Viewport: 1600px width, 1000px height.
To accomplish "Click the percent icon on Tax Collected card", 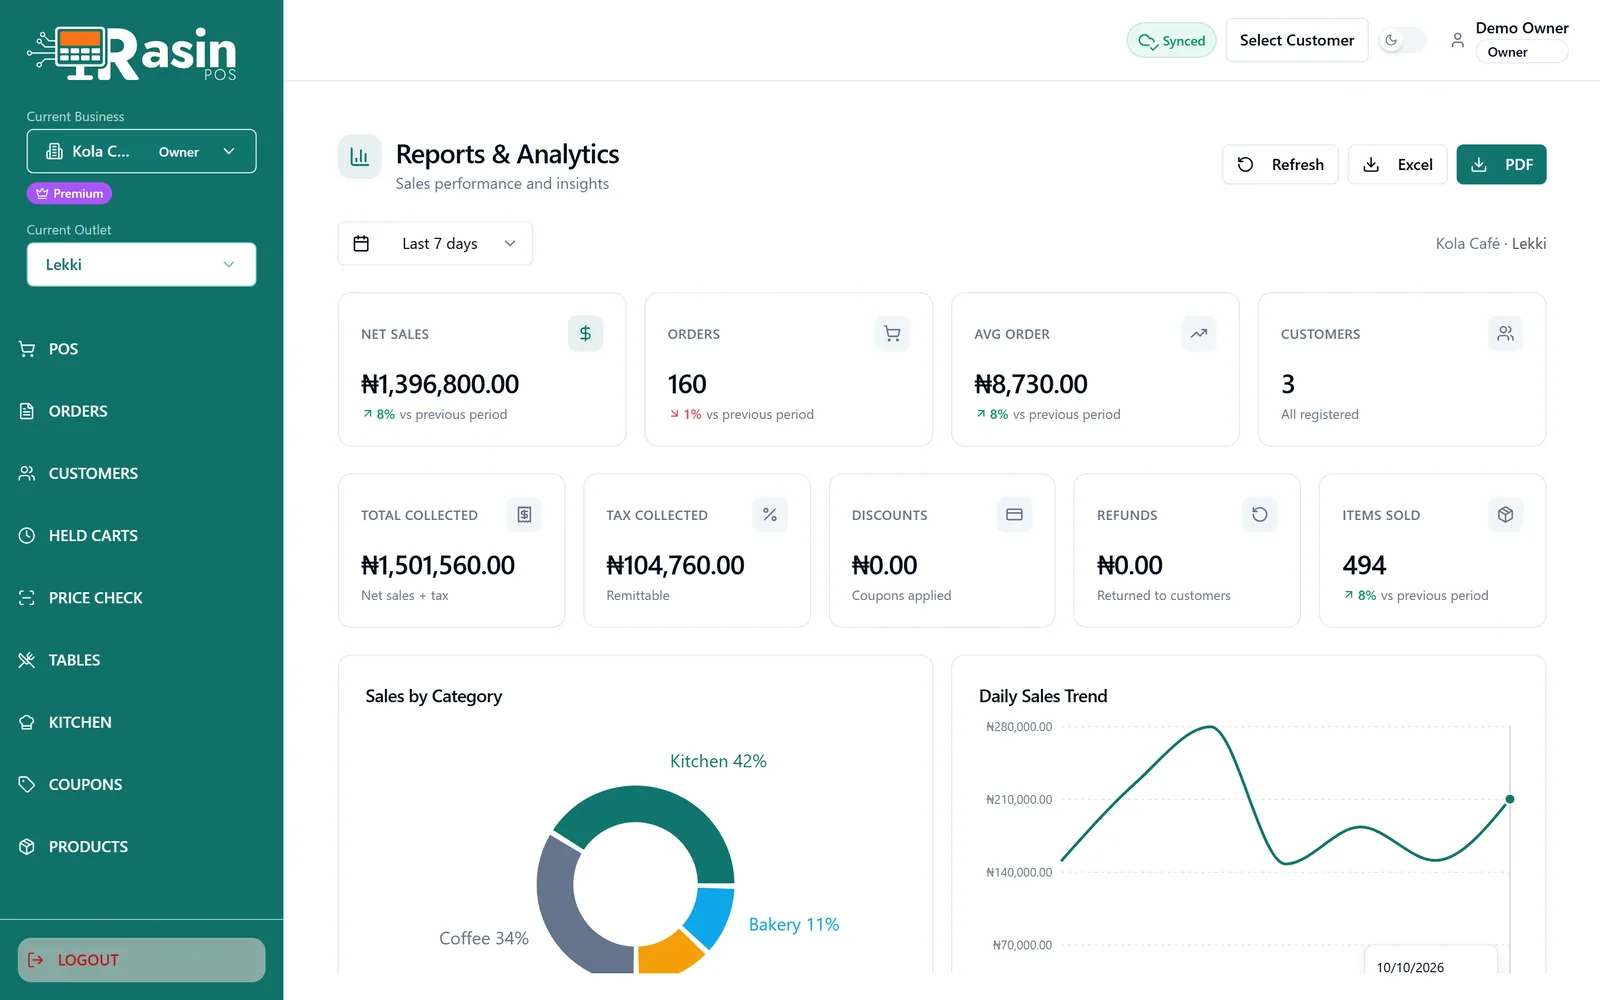I will (770, 515).
